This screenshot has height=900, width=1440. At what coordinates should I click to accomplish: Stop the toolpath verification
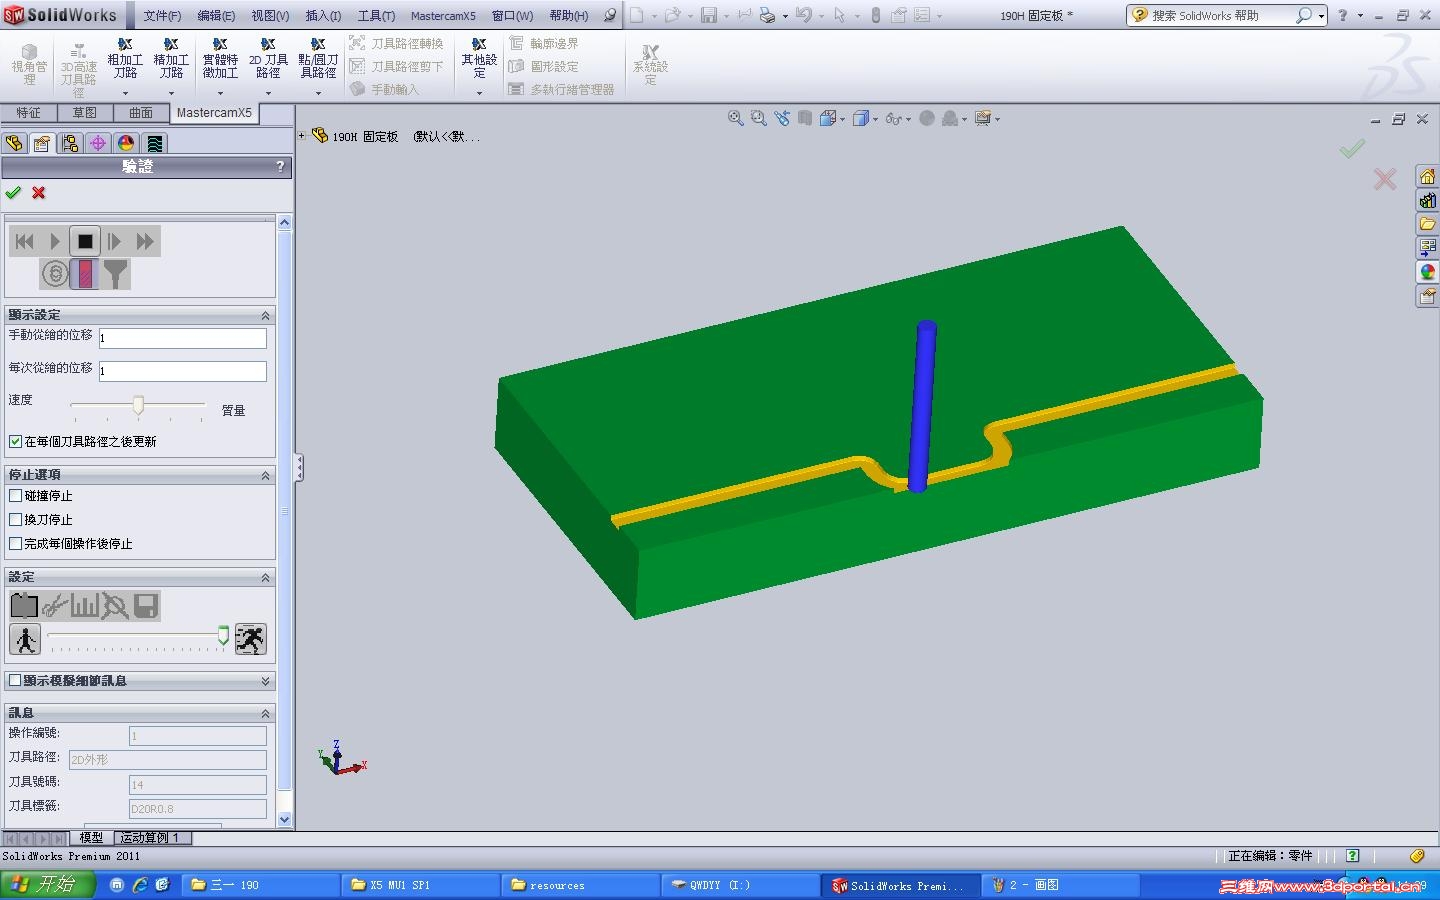(85, 241)
